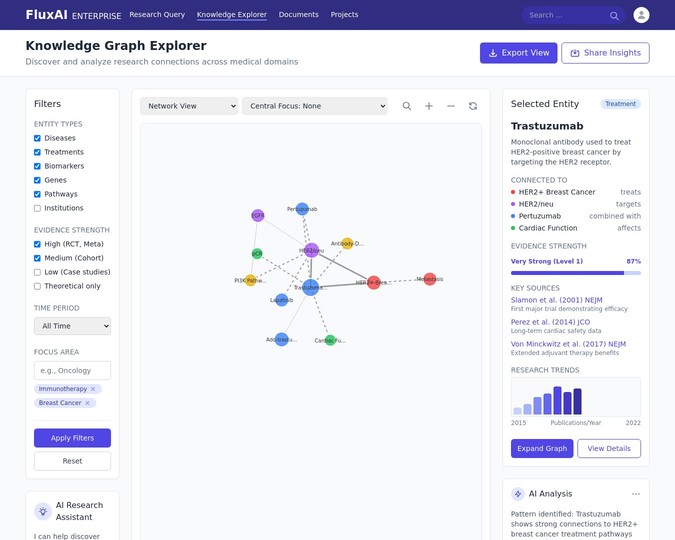The height and width of the screenshot is (540, 675).
Task: Open the Network View dropdown
Action: point(189,106)
